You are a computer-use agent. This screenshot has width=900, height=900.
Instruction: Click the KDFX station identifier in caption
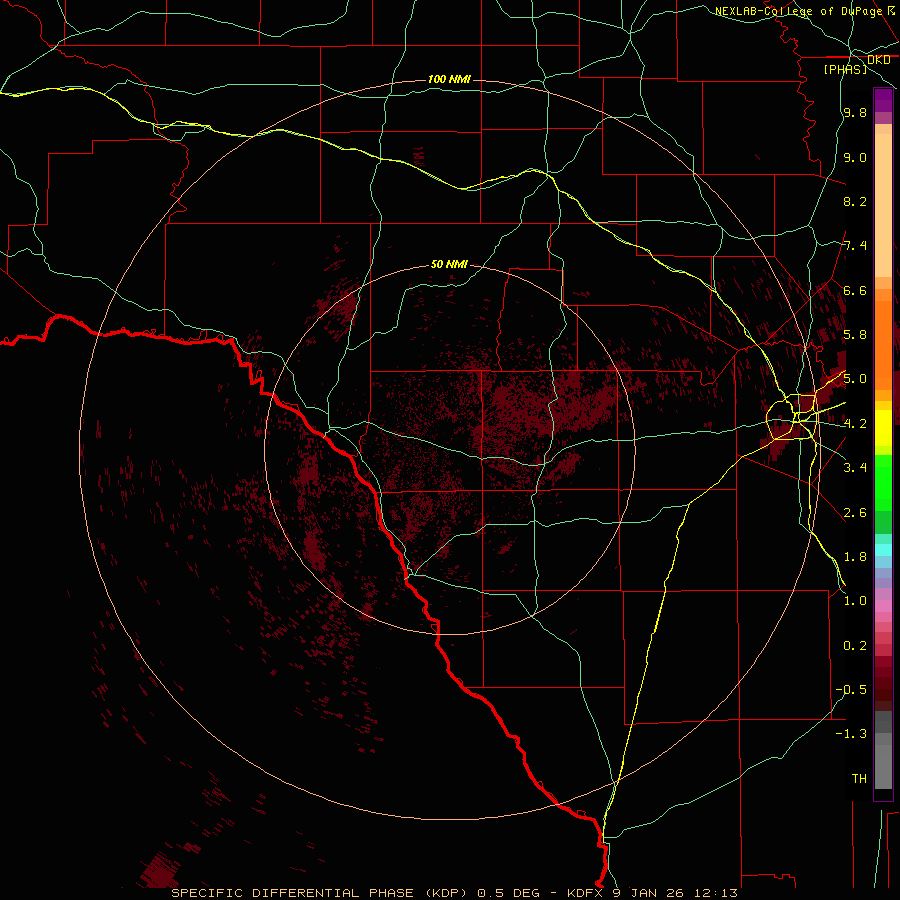coord(585,893)
